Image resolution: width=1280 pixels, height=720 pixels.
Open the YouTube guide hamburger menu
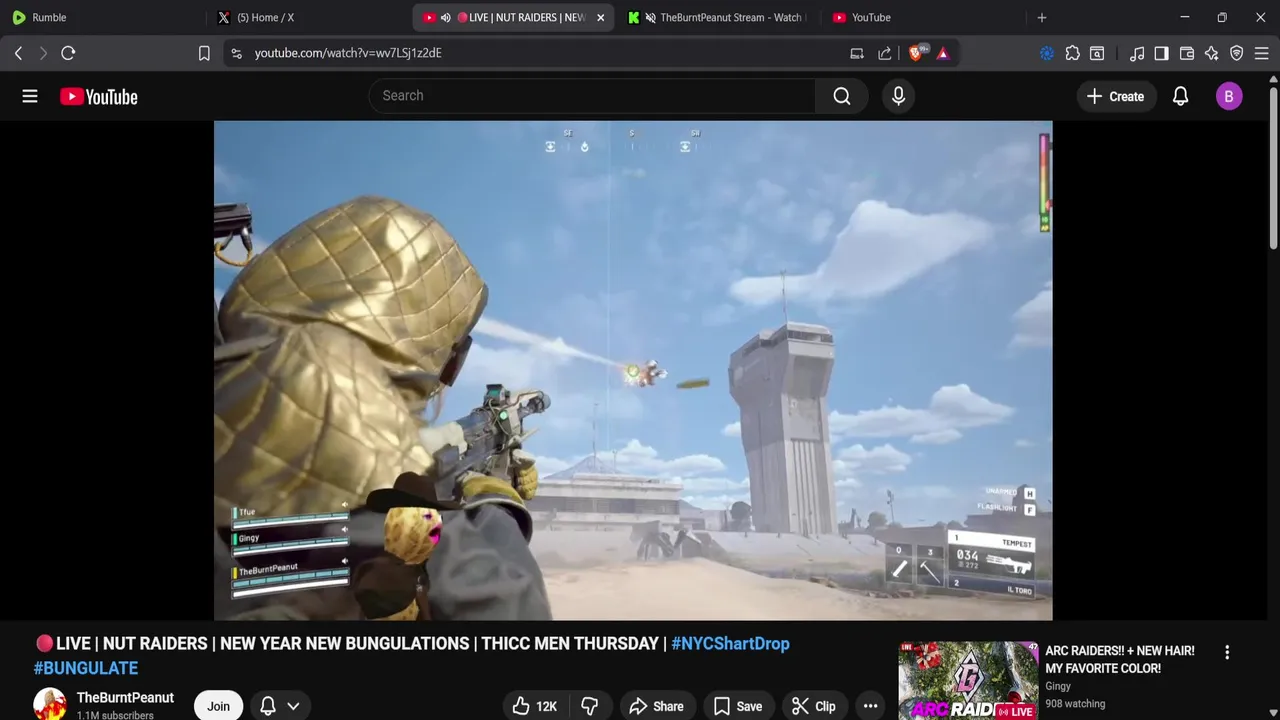[x=30, y=96]
